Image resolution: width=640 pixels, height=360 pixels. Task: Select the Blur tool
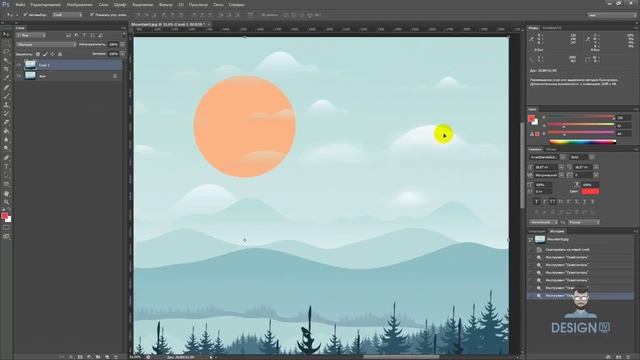pyautogui.click(x=6, y=140)
